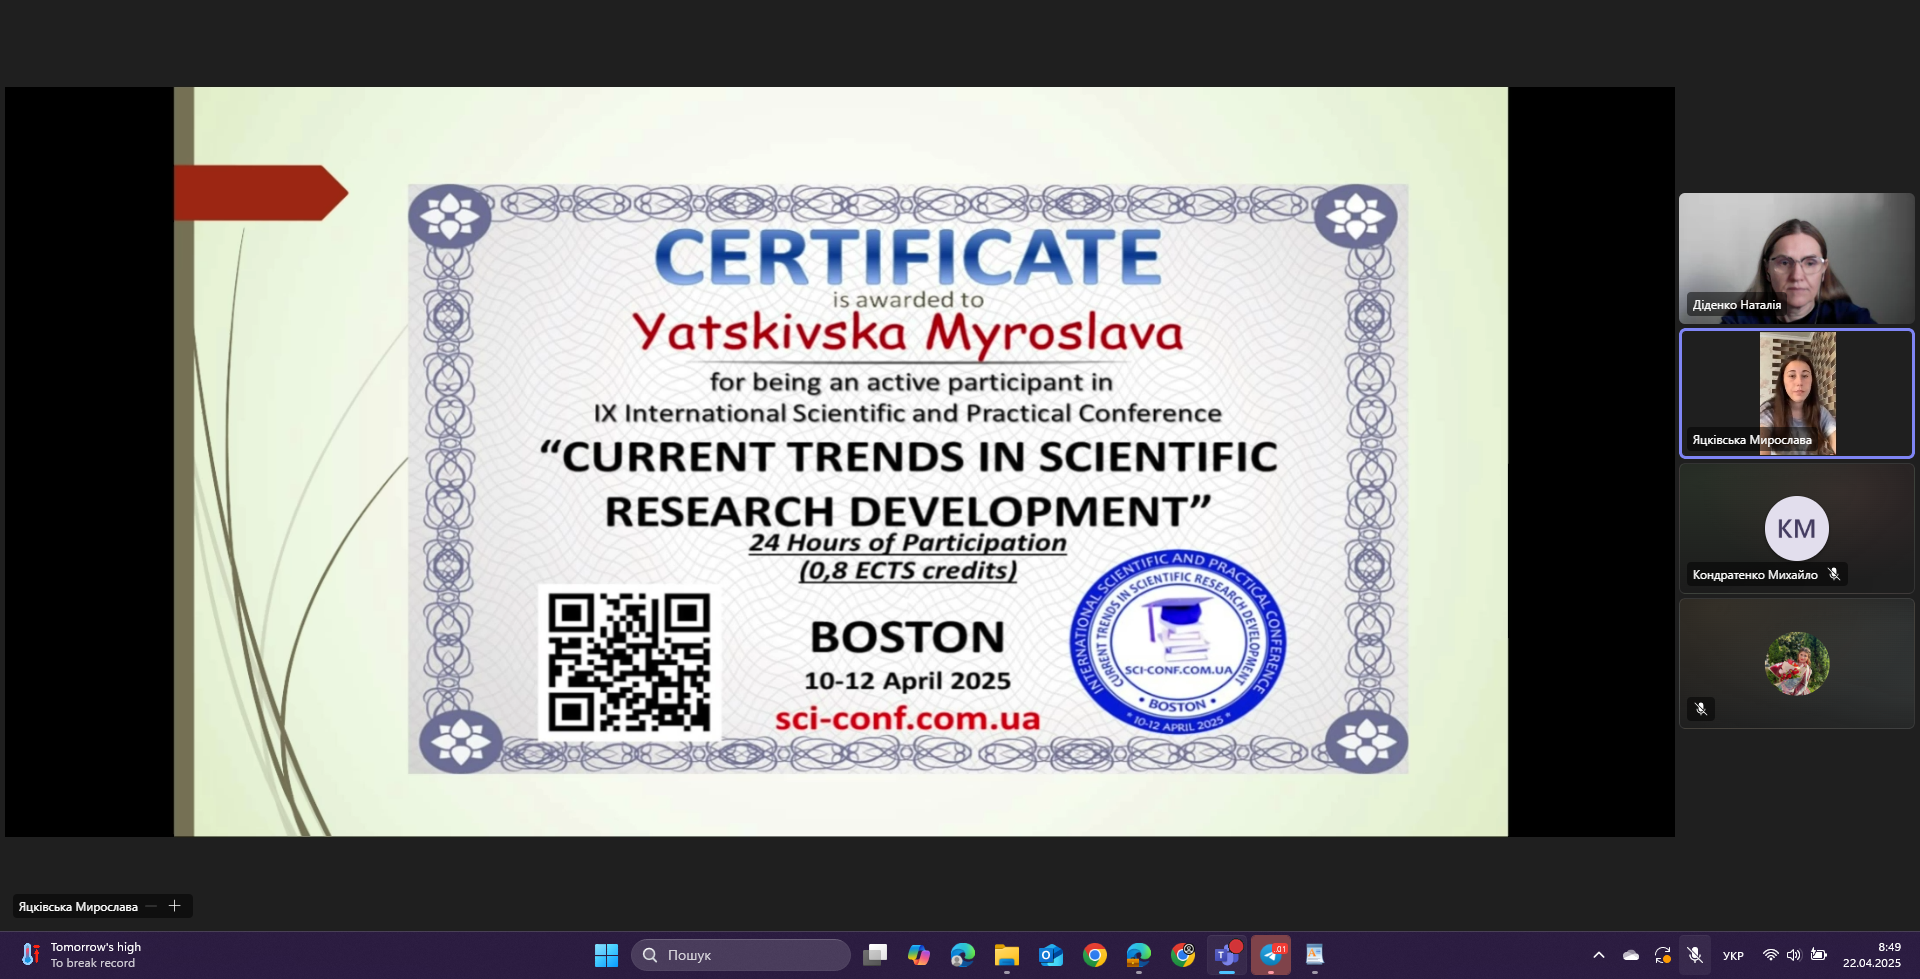Click the Пошук taskbar search box
This screenshot has height=979, width=1920.
pos(740,955)
